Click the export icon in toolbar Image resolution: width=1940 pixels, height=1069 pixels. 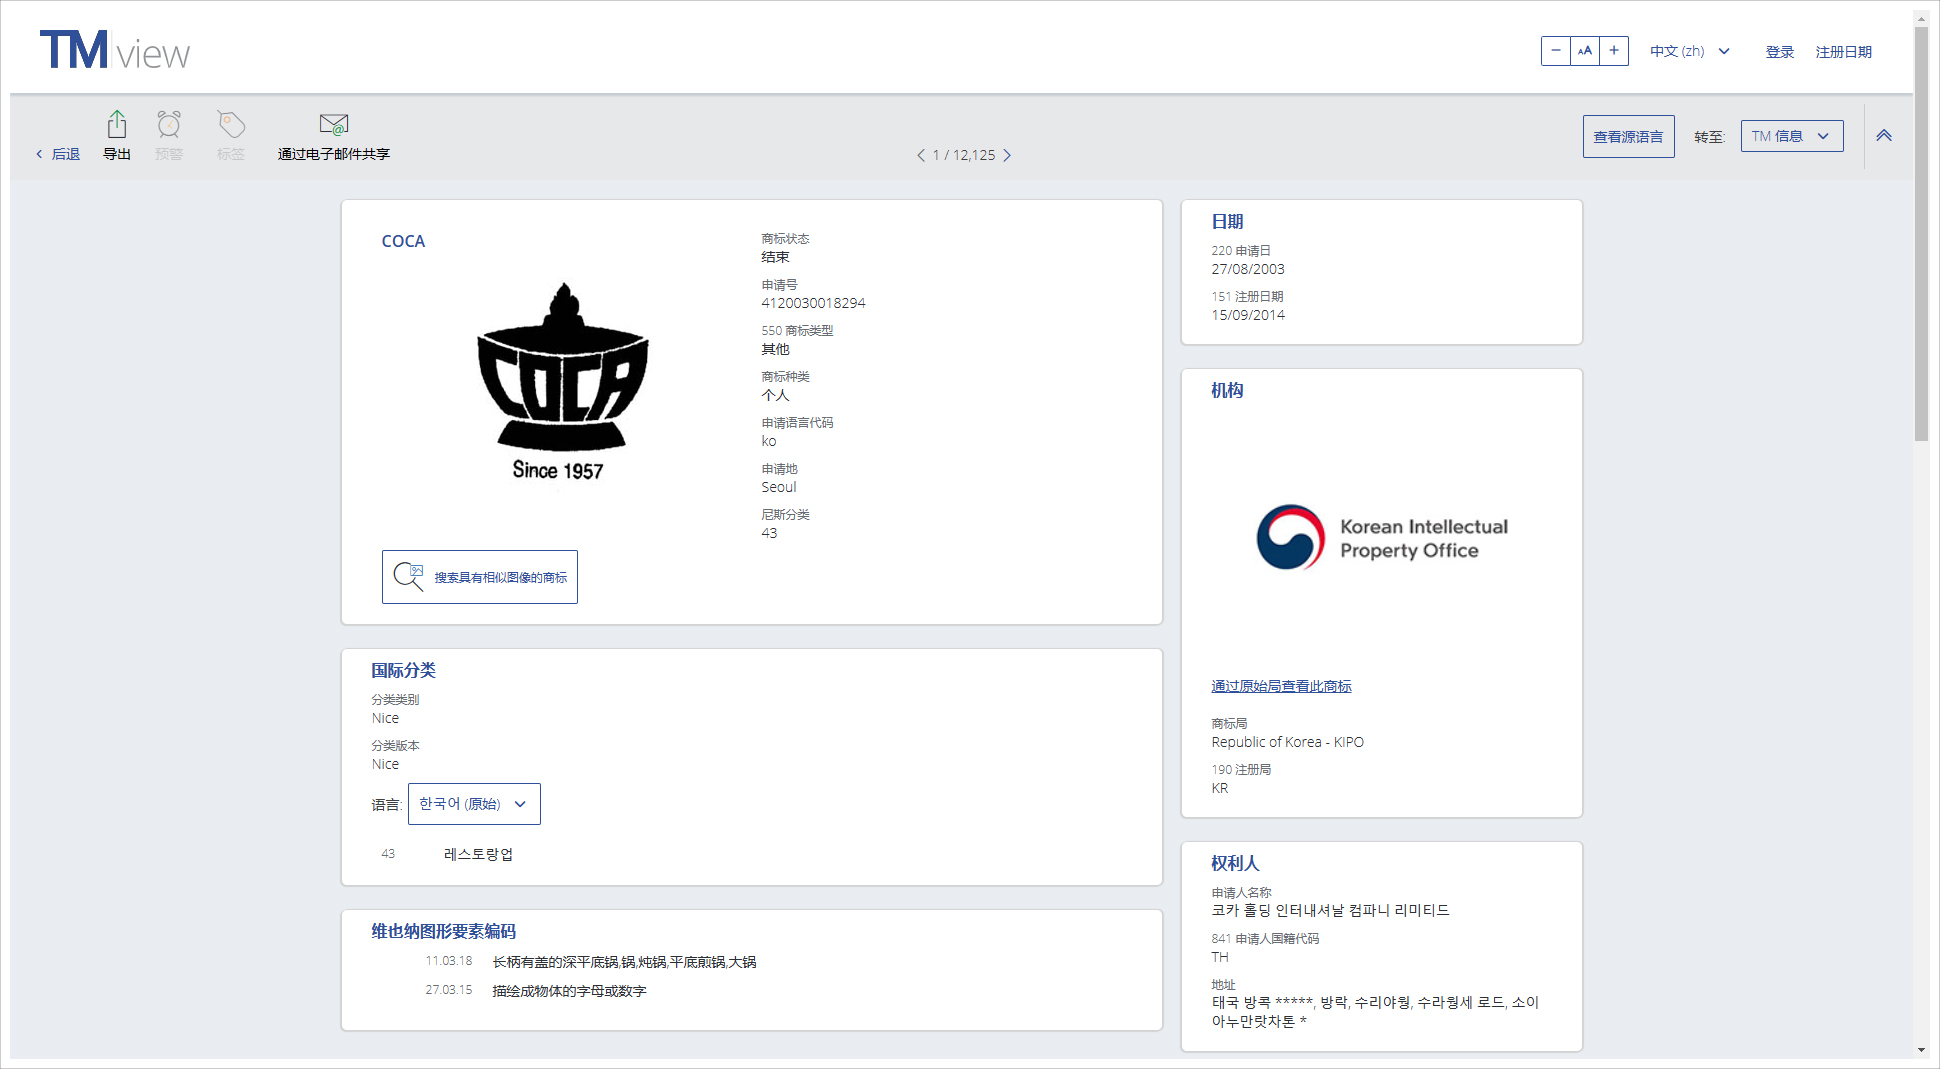(117, 125)
